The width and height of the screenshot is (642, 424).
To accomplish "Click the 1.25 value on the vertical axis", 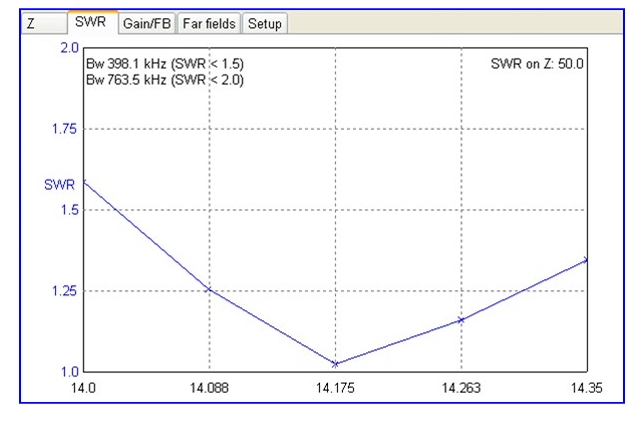I will click(63, 291).
